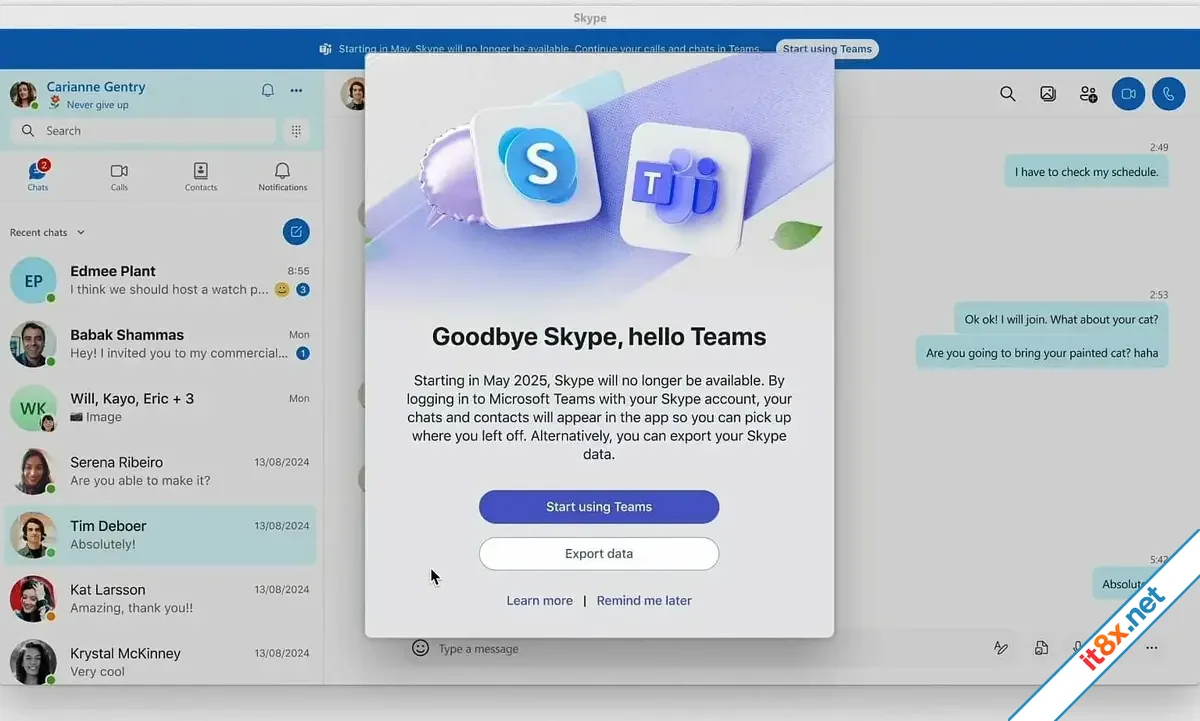Viewport: 1200px width, 721px height.
Task: Open the Kat Larsson chat
Action: pos(161,599)
